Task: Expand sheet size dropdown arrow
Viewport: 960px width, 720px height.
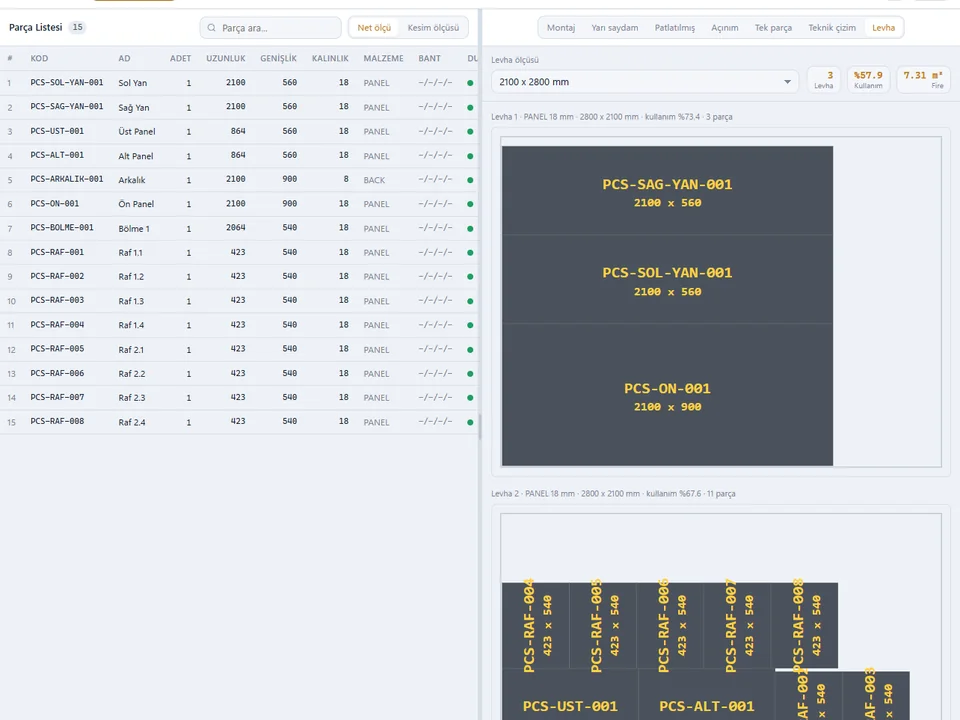Action: tap(787, 81)
